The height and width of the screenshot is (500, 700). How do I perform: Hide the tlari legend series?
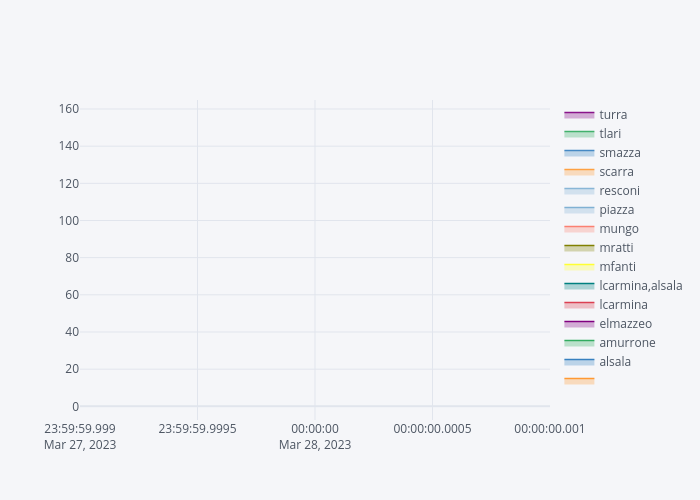tap(610, 134)
